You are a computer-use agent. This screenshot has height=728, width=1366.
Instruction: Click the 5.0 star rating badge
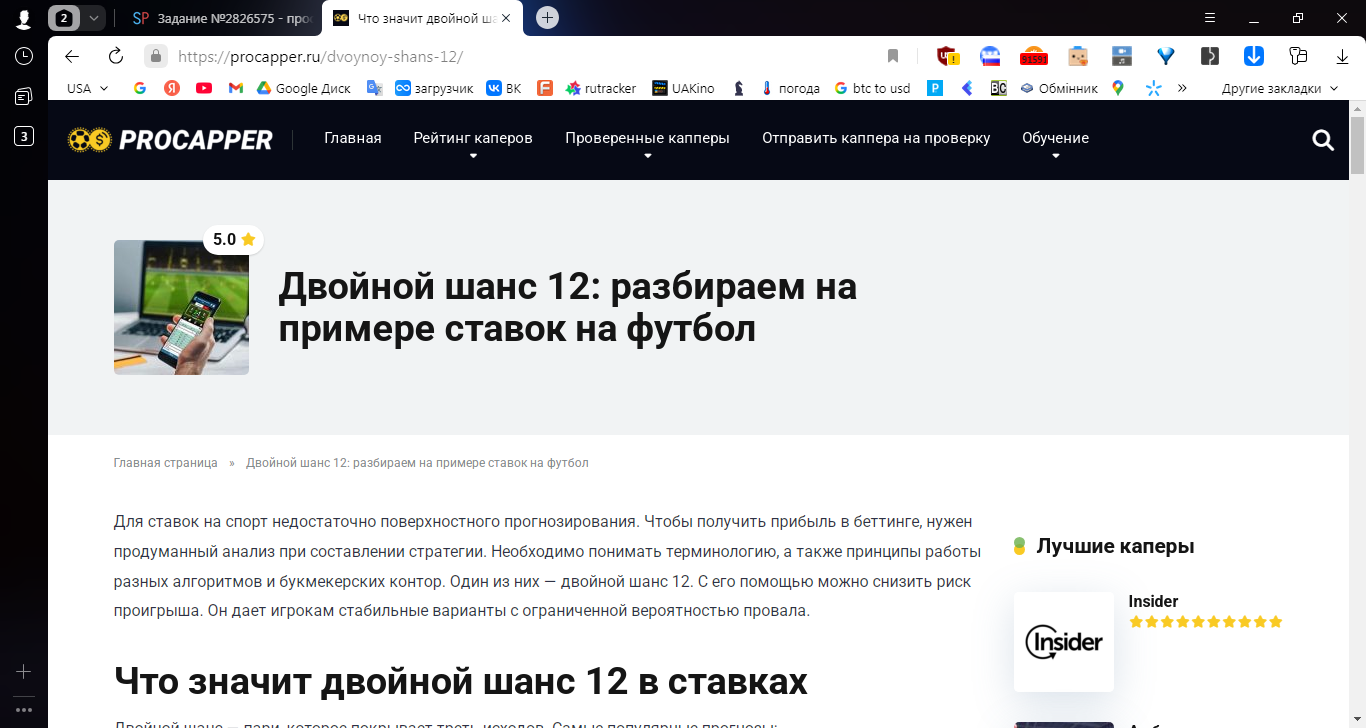[234, 239]
